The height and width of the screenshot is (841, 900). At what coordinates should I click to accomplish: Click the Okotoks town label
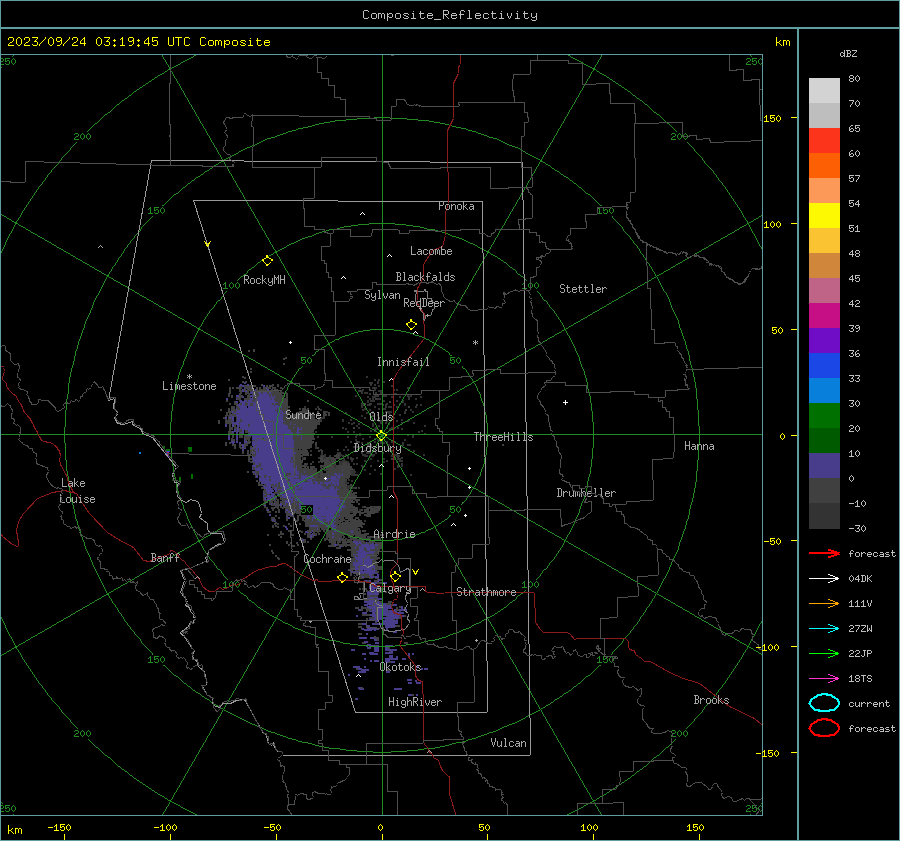tap(400, 667)
